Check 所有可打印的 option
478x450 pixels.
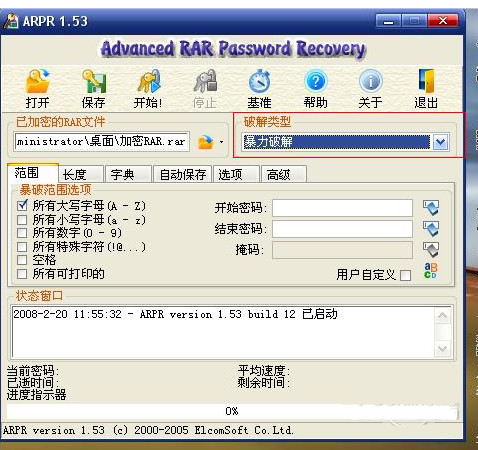22,274
